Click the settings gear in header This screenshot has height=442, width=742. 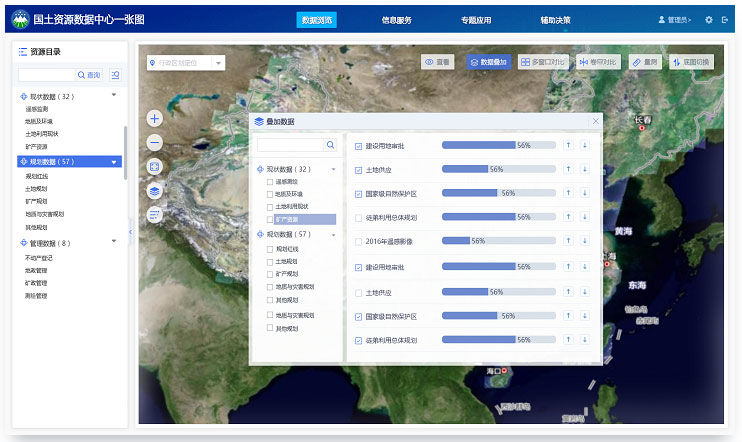[x=709, y=20]
